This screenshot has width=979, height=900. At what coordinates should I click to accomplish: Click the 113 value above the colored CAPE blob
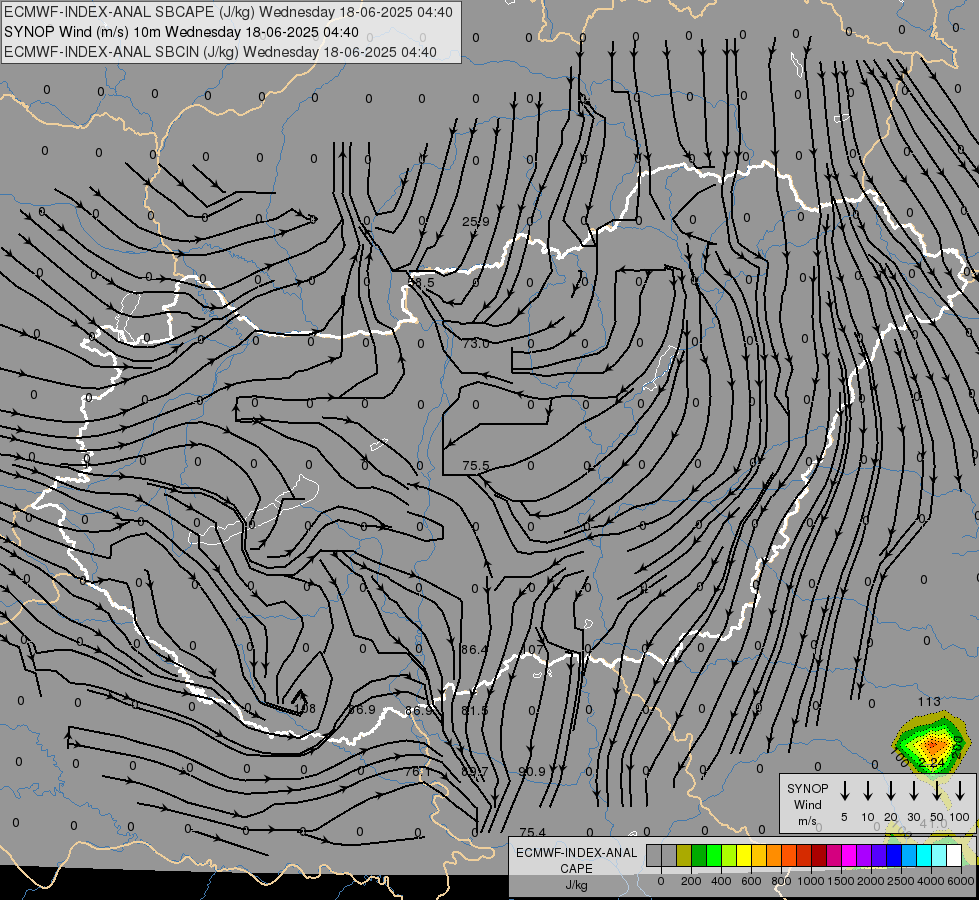929,701
